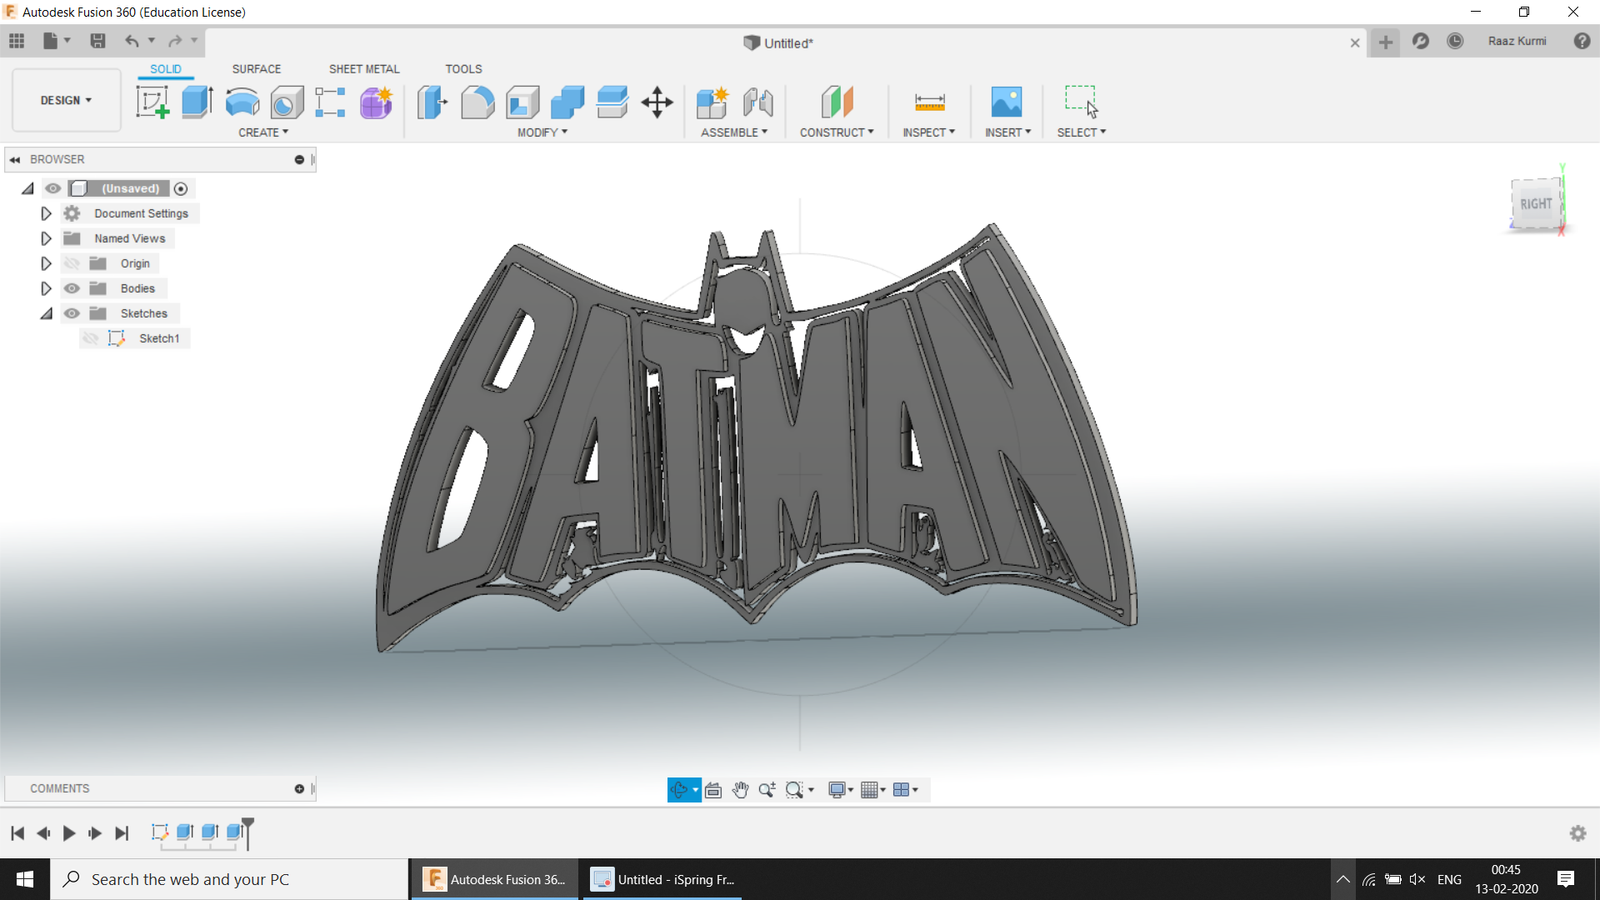
Task: Select the Look At tool
Action: point(713,790)
